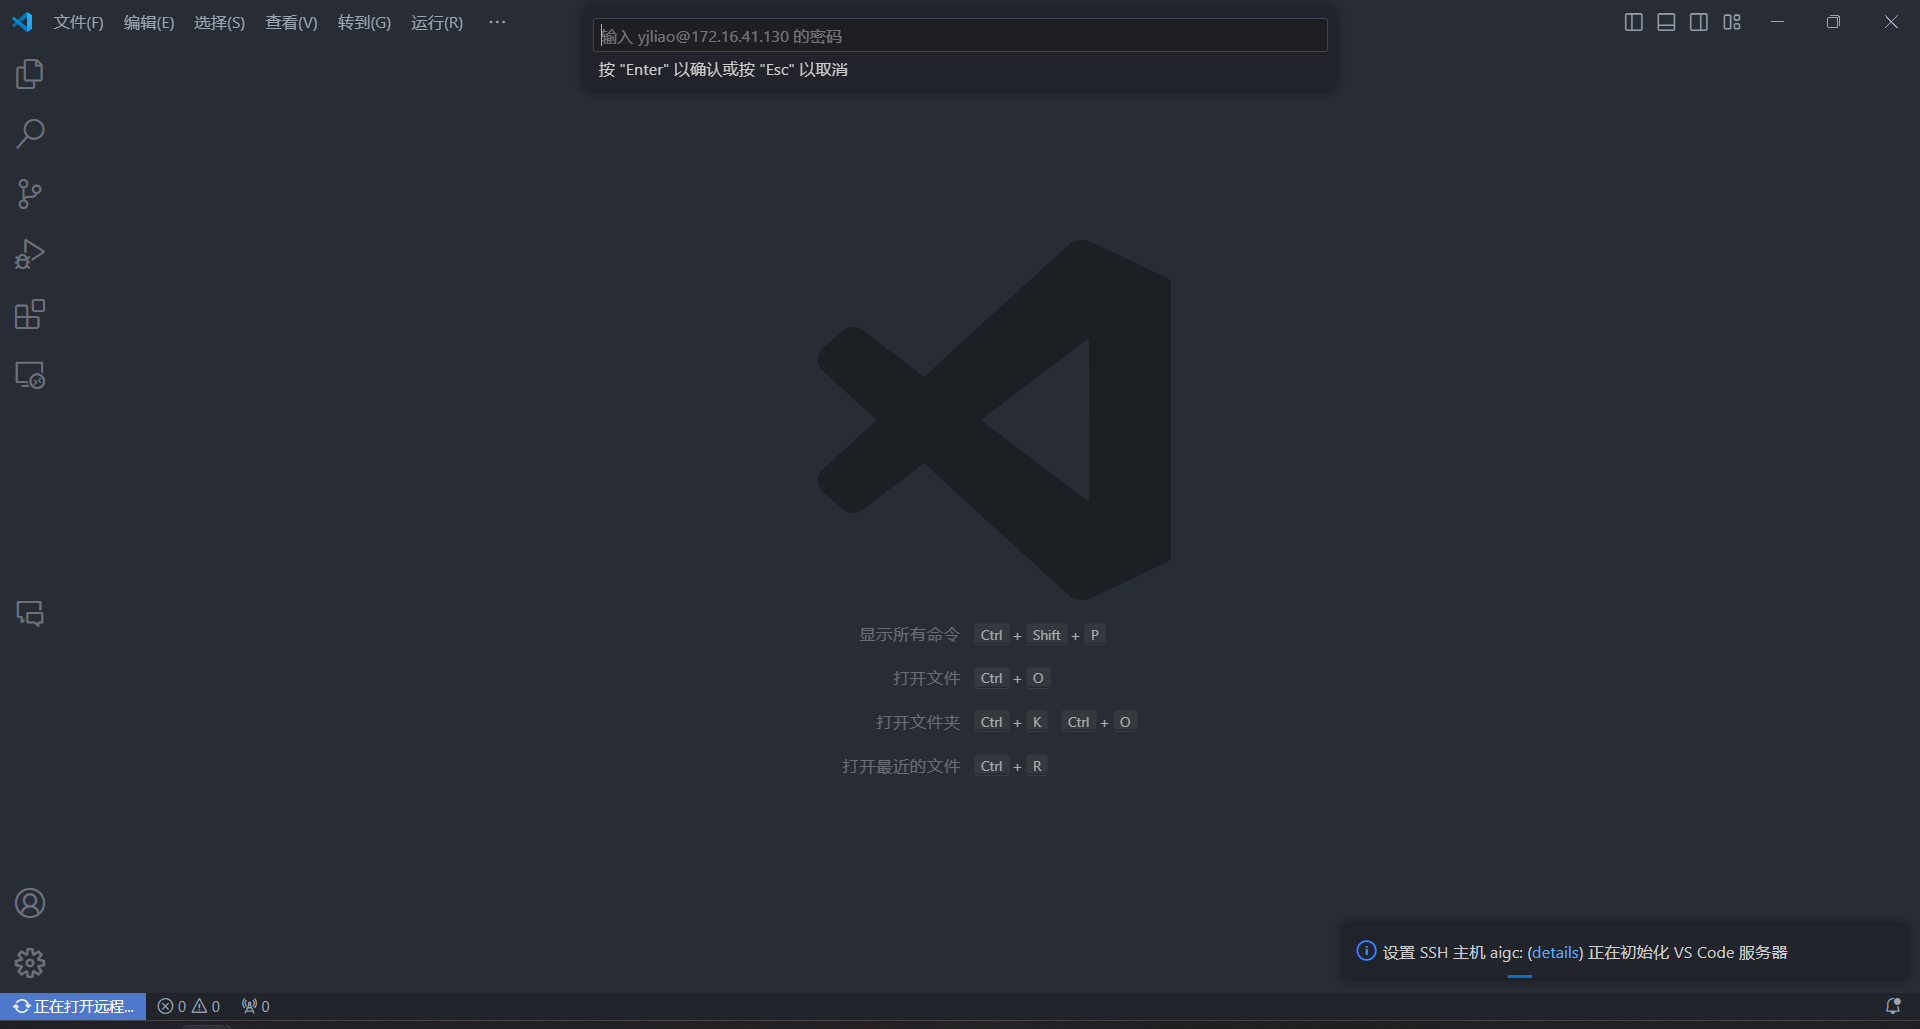Click the notification progress bar
Image resolution: width=1920 pixels, height=1029 pixels.
(1519, 976)
